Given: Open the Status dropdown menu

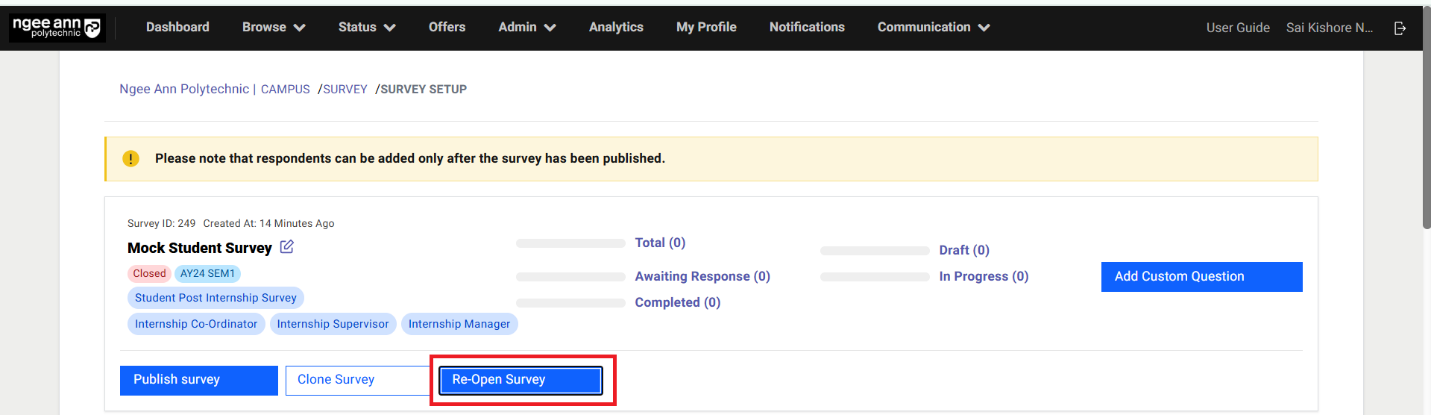Looking at the screenshot, I should point(366,27).
